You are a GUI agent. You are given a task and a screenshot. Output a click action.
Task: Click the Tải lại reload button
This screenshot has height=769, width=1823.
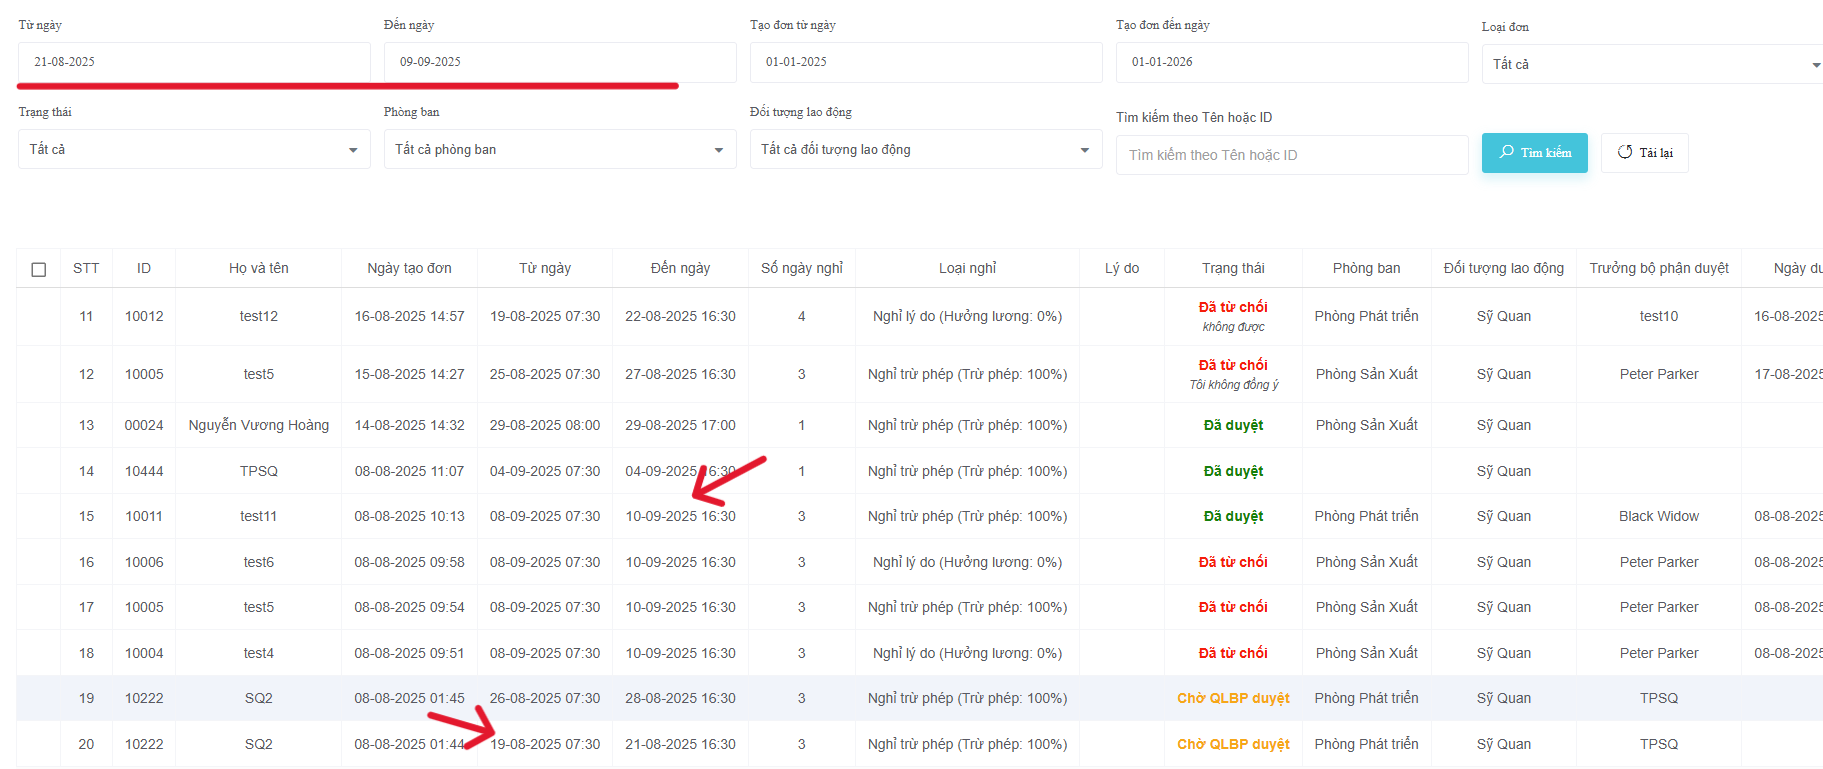click(1644, 153)
